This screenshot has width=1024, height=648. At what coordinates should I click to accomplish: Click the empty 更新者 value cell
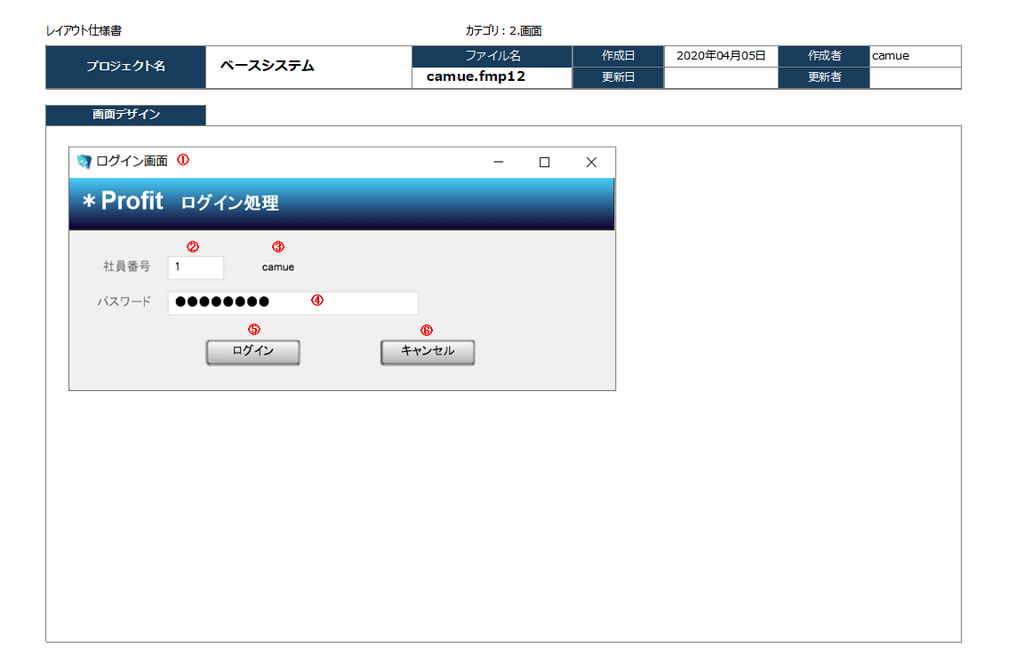click(x=914, y=78)
